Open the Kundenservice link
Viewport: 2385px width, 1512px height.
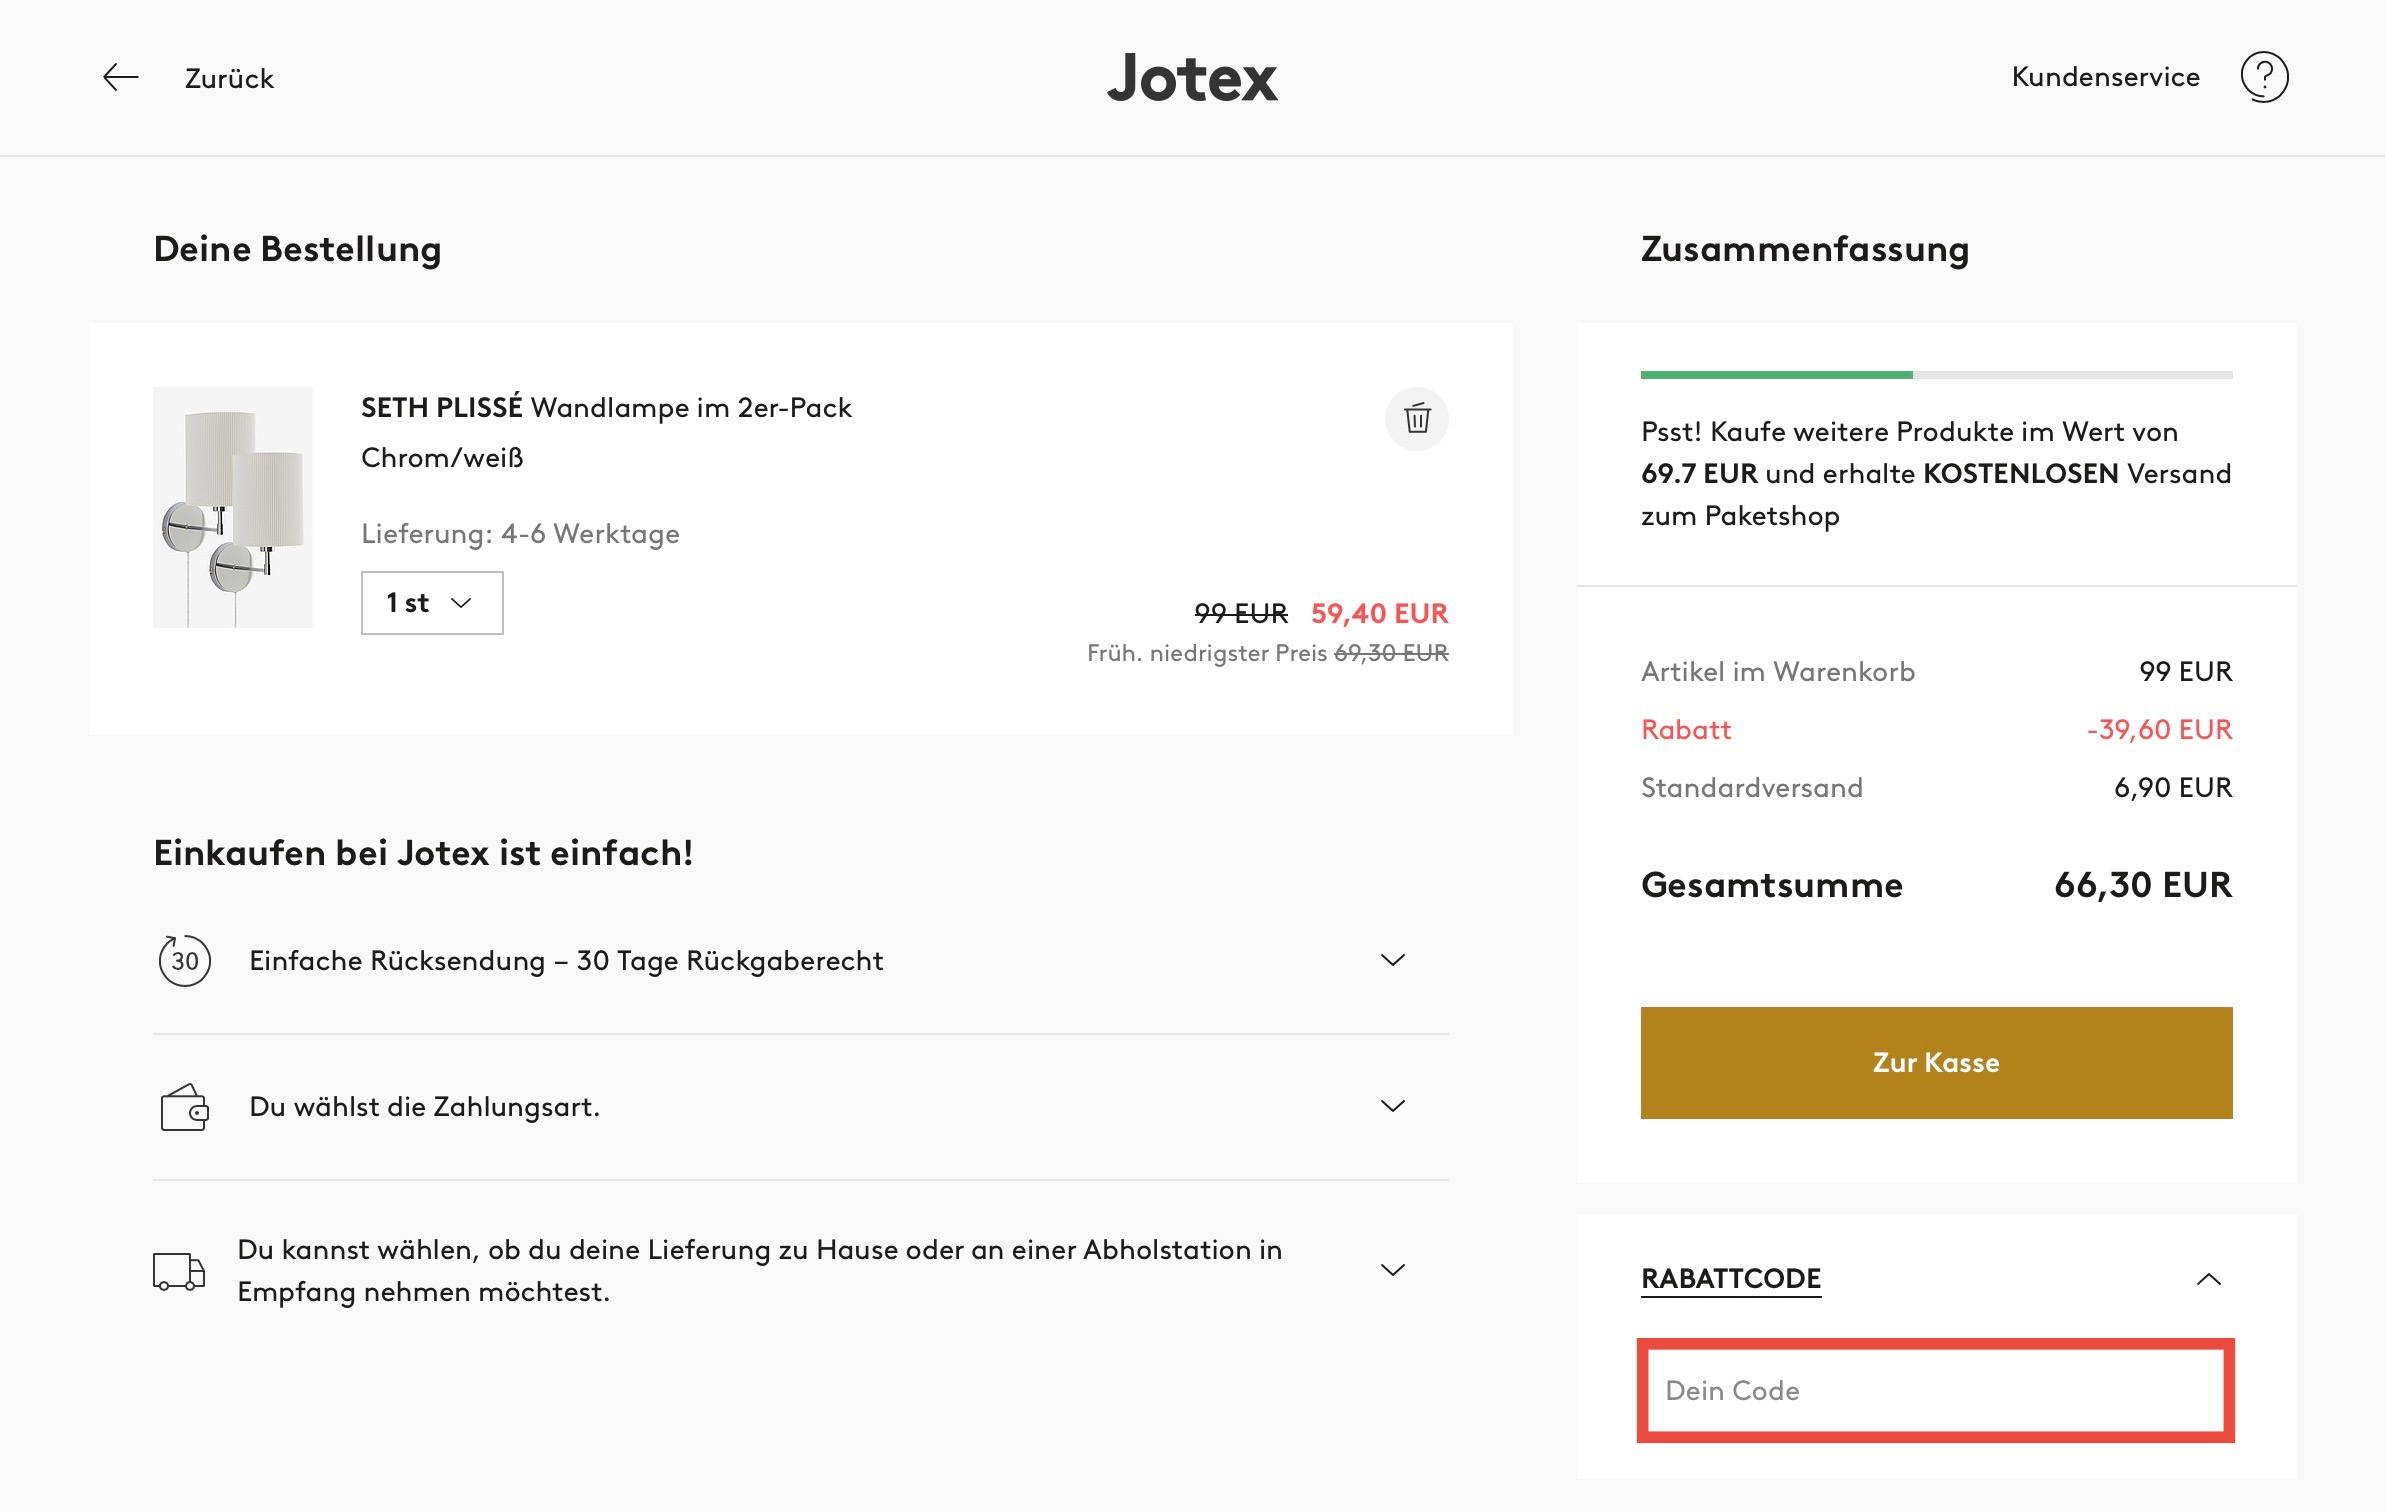pyautogui.click(x=2105, y=77)
